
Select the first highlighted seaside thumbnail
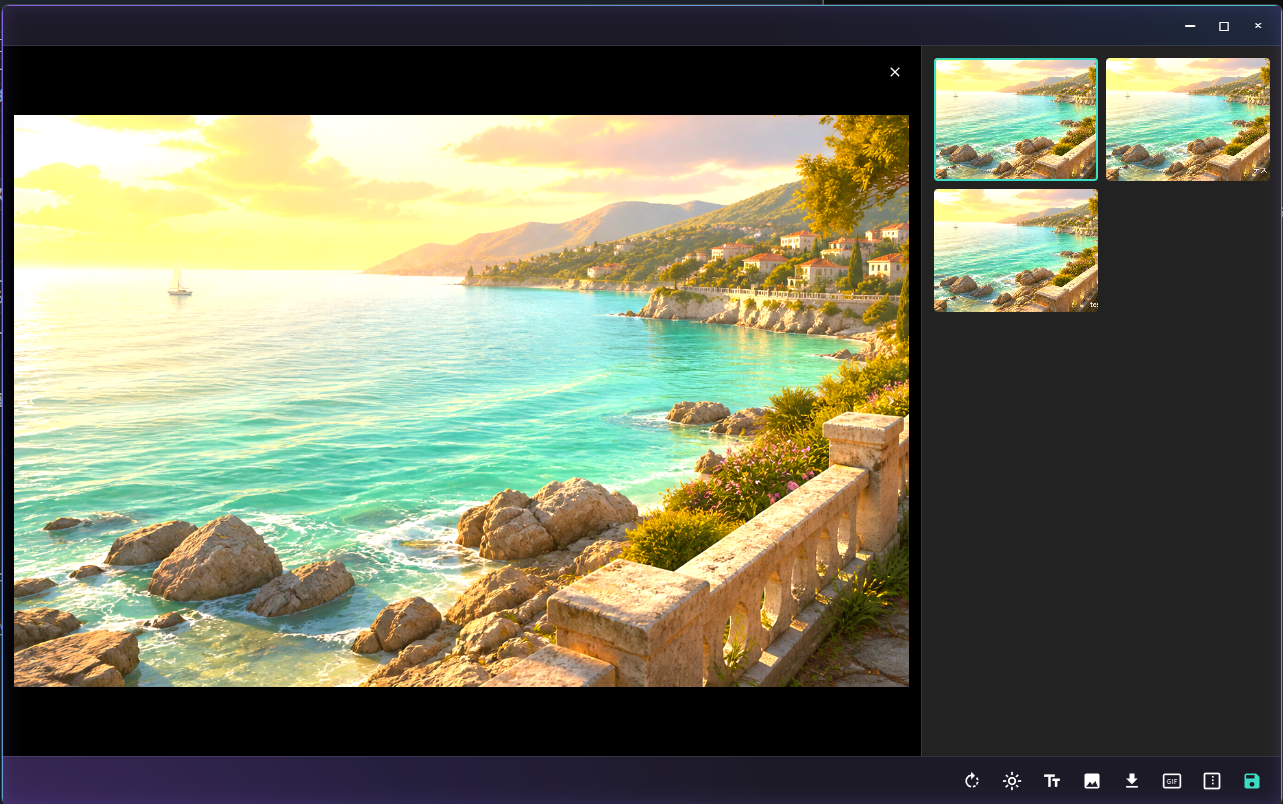[x=1016, y=120]
